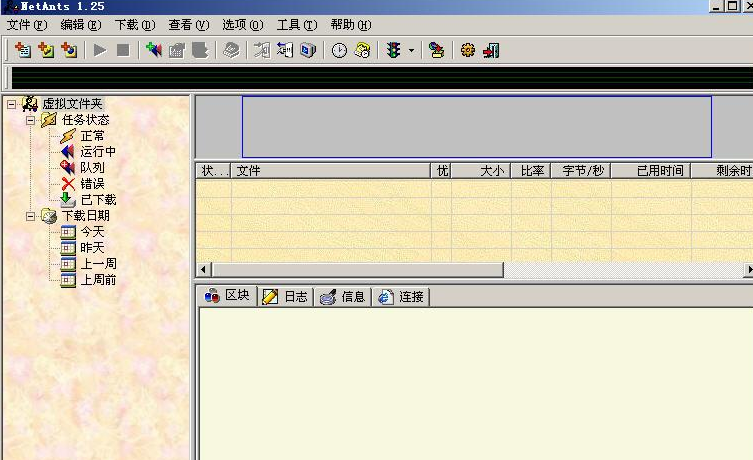Click the add-task icon with yellow checkmark
This screenshot has height=460, width=753.
pos(46,50)
